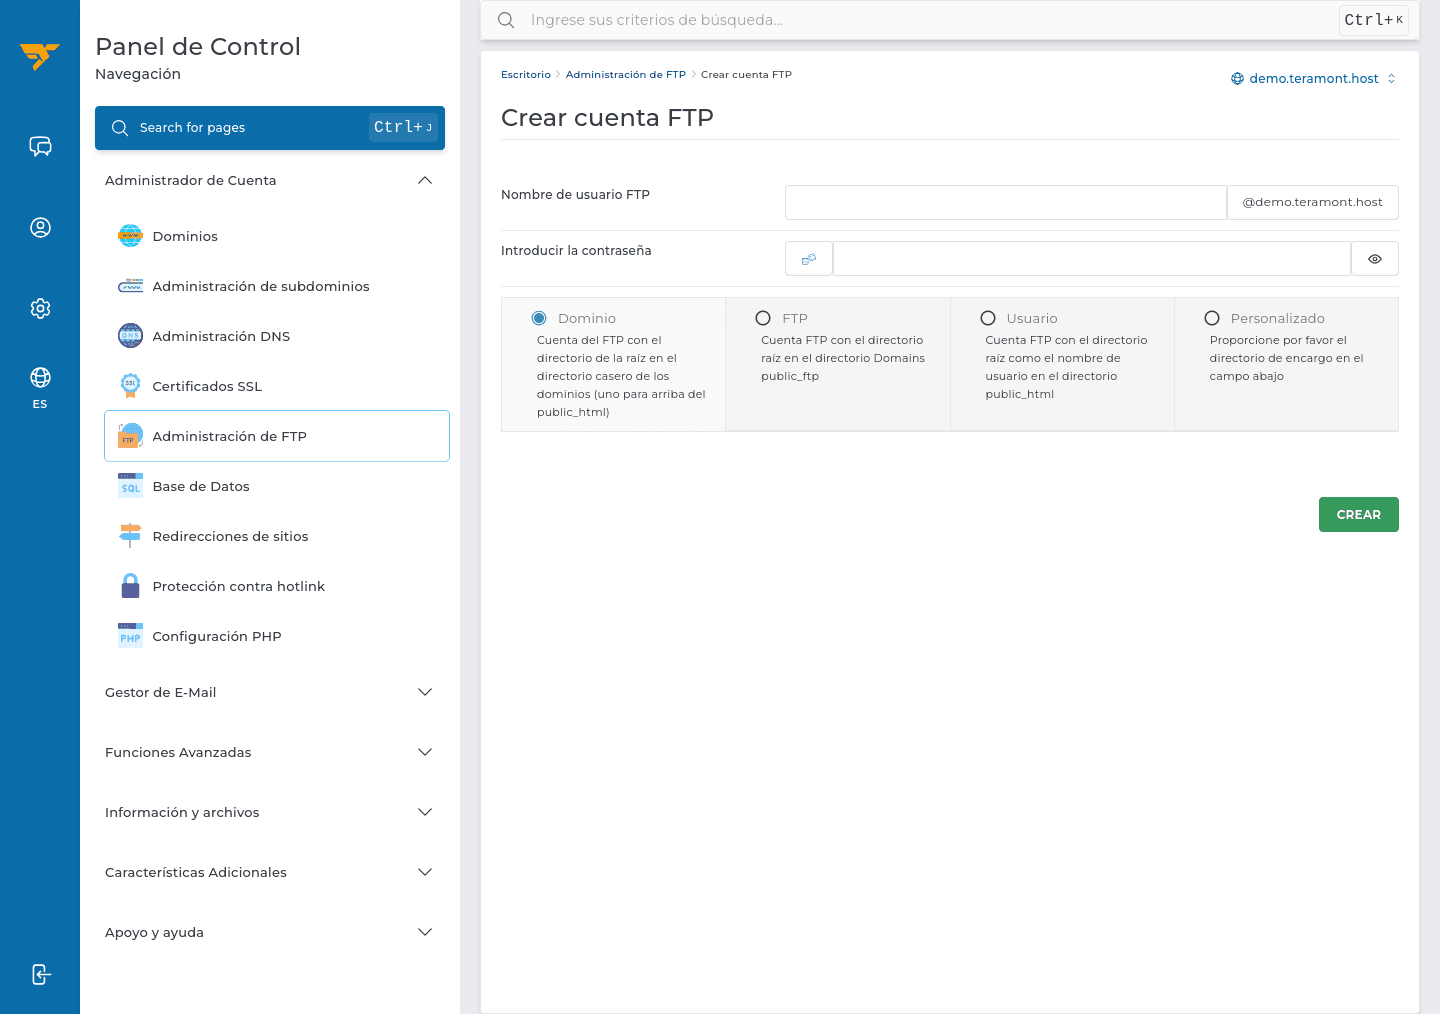Open Base de Datos menu item
Viewport: 1440px width, 1014px height.
pyautogui.click(x=277, y=486)
